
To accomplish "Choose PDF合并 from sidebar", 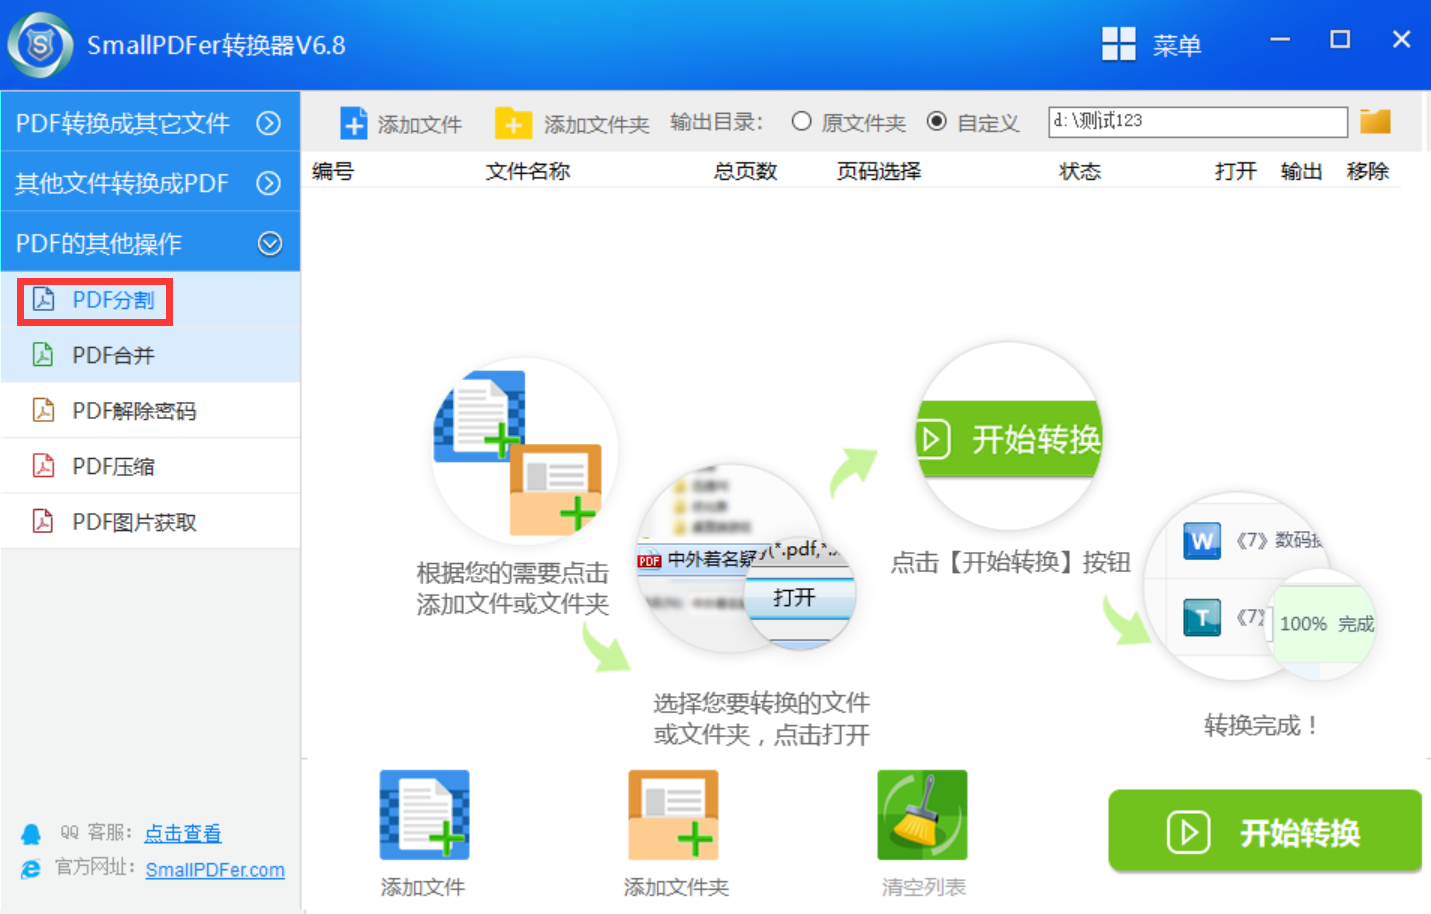I will coord(150,355).
